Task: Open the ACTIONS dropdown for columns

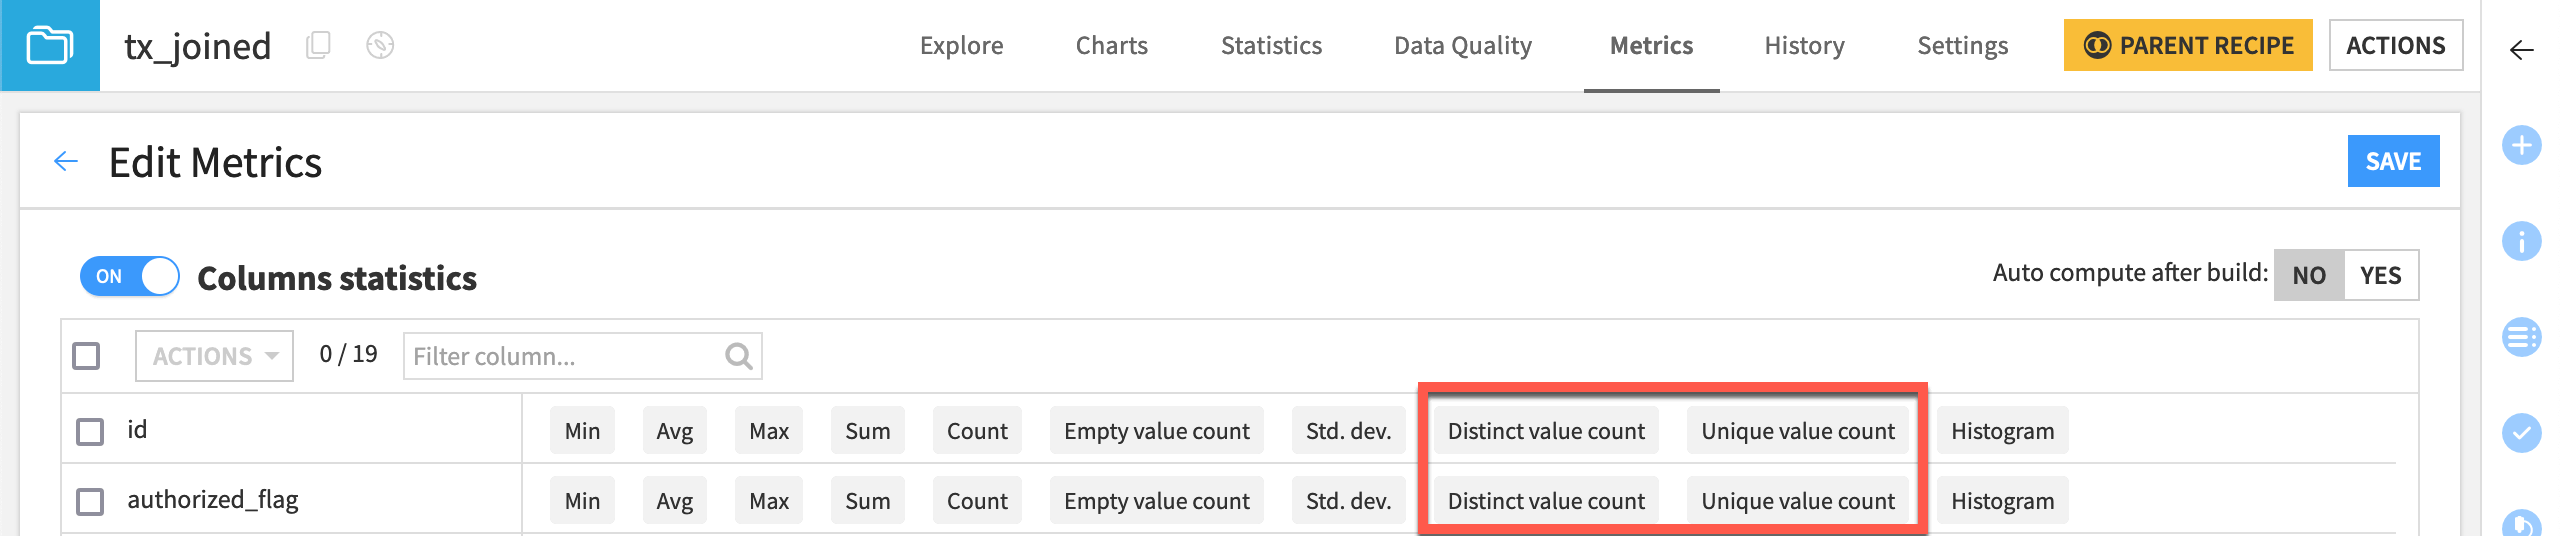Action: pyautogui.click(x=215, y=356)
